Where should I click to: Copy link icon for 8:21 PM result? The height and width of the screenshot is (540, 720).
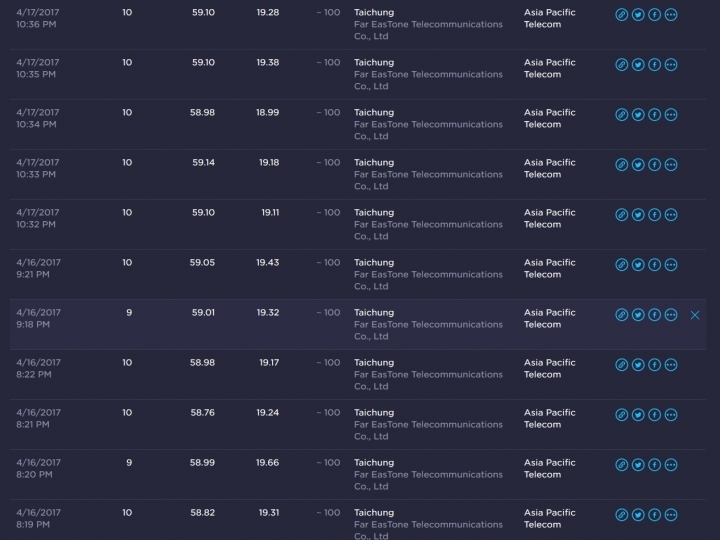pos(621,415)
